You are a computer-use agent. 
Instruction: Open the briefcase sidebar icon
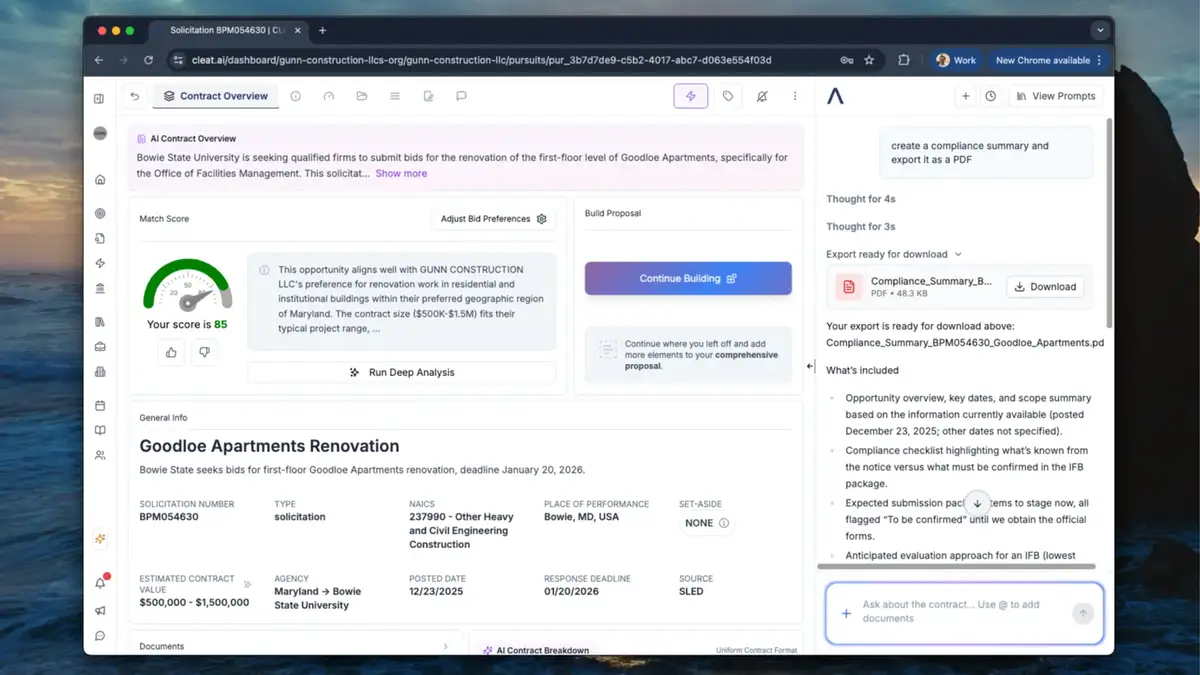[x=100, y=347]
